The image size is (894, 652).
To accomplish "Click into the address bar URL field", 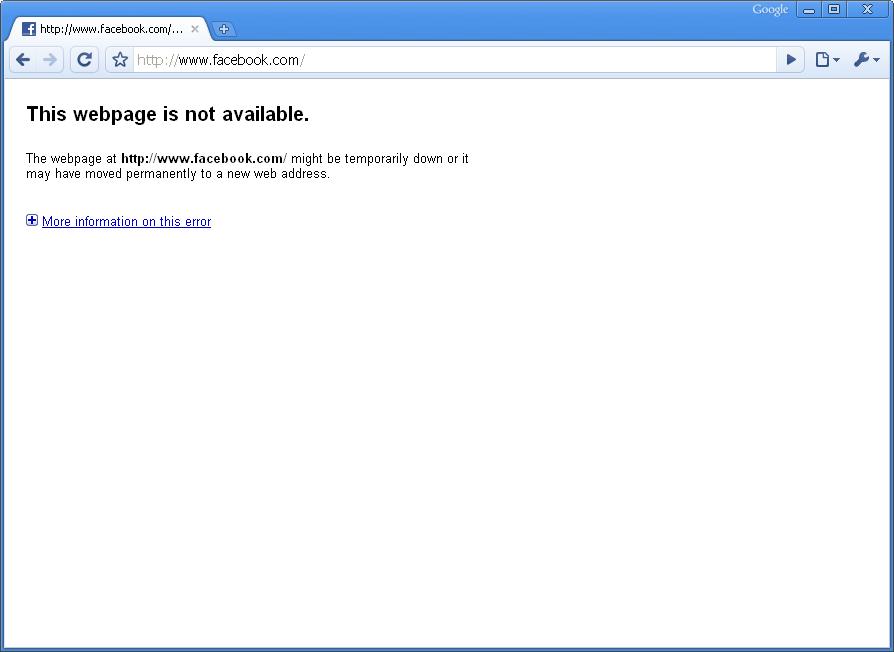I will [x=450, y=60].
